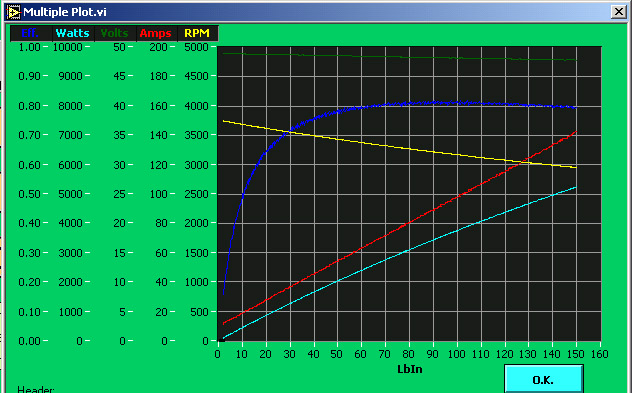Image resolution: width=632 pixels, height=393 pixels.
Task: Click 15 on the Volts scale
Action: tap(119, 253)
